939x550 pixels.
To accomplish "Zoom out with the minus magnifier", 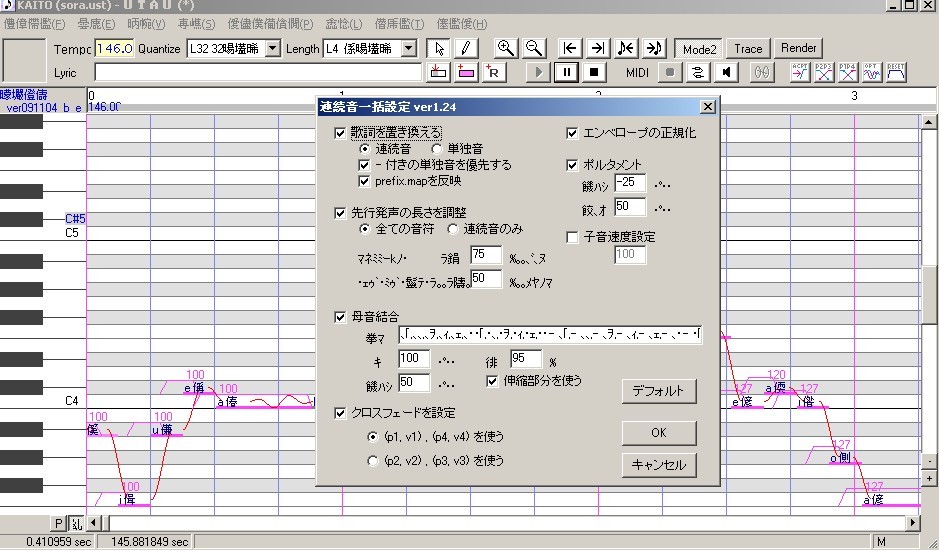I will tap(533, 49).
